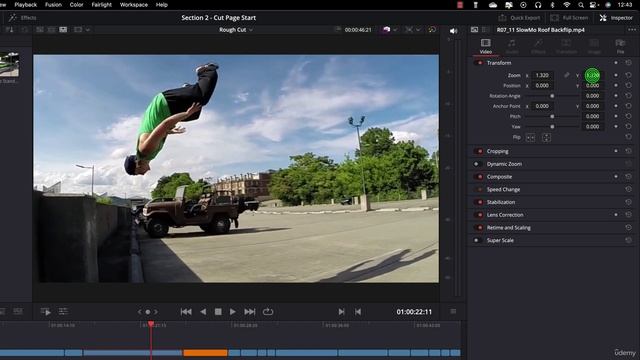Viewport: 640px width, 360px height.
Task: Reset the Rotation Angle parameter
Action: click(x=629, y=96)
